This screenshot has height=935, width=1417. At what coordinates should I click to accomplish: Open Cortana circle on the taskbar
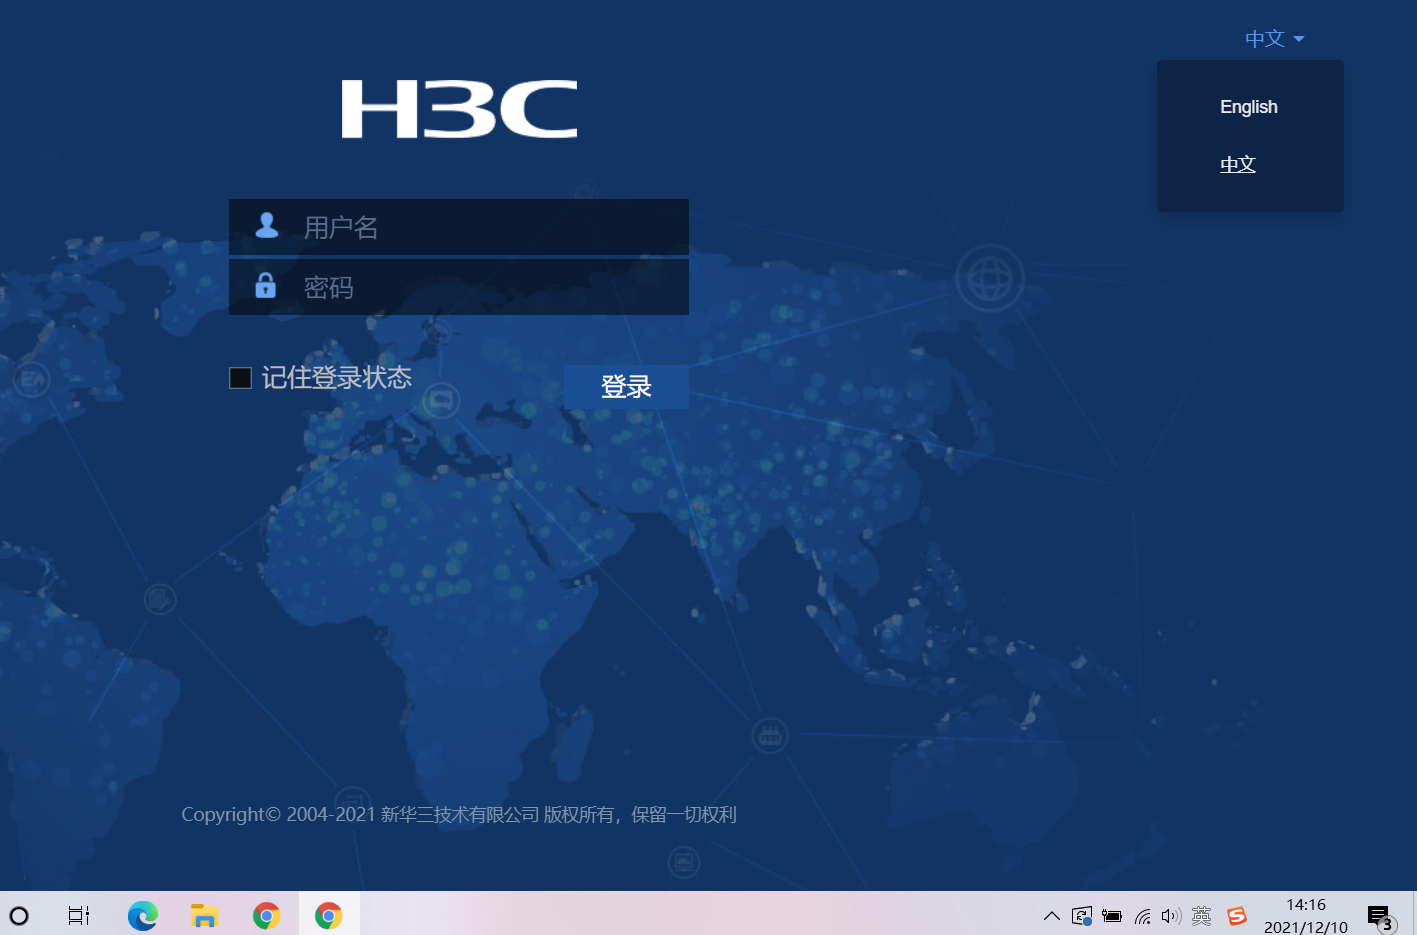19,915
